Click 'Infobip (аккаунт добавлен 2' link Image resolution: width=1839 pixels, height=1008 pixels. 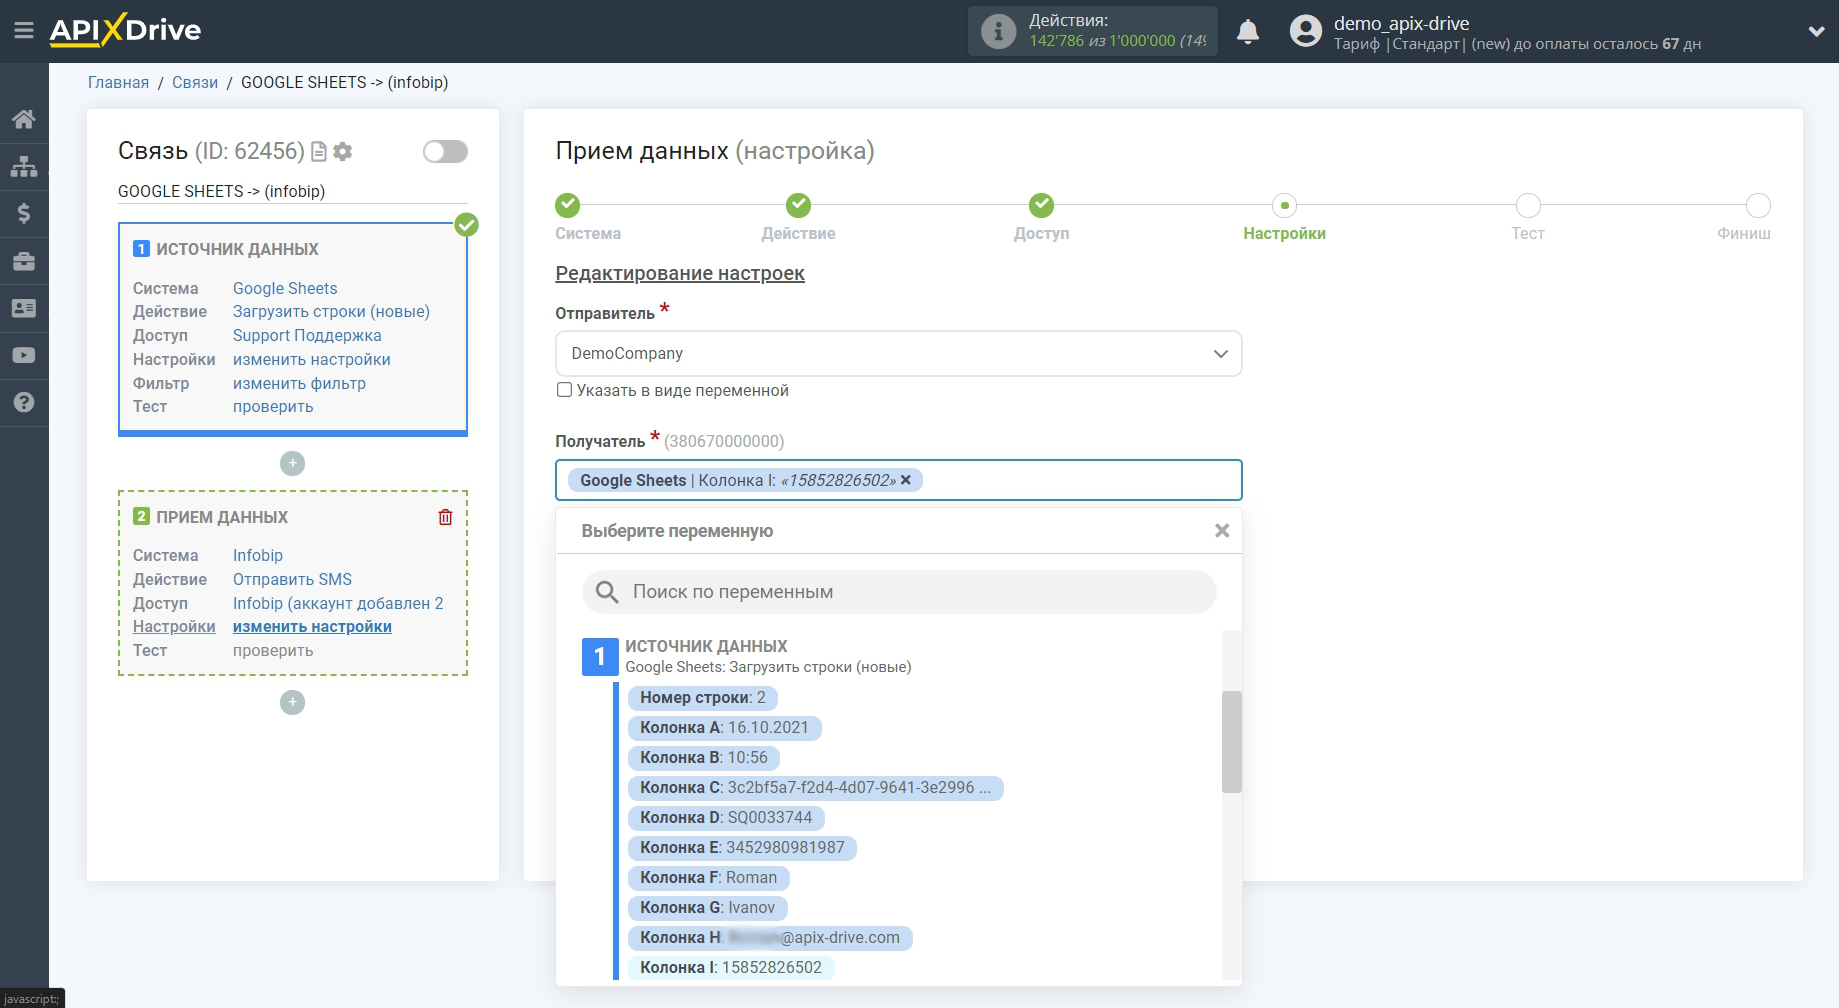tap(338, 603)
